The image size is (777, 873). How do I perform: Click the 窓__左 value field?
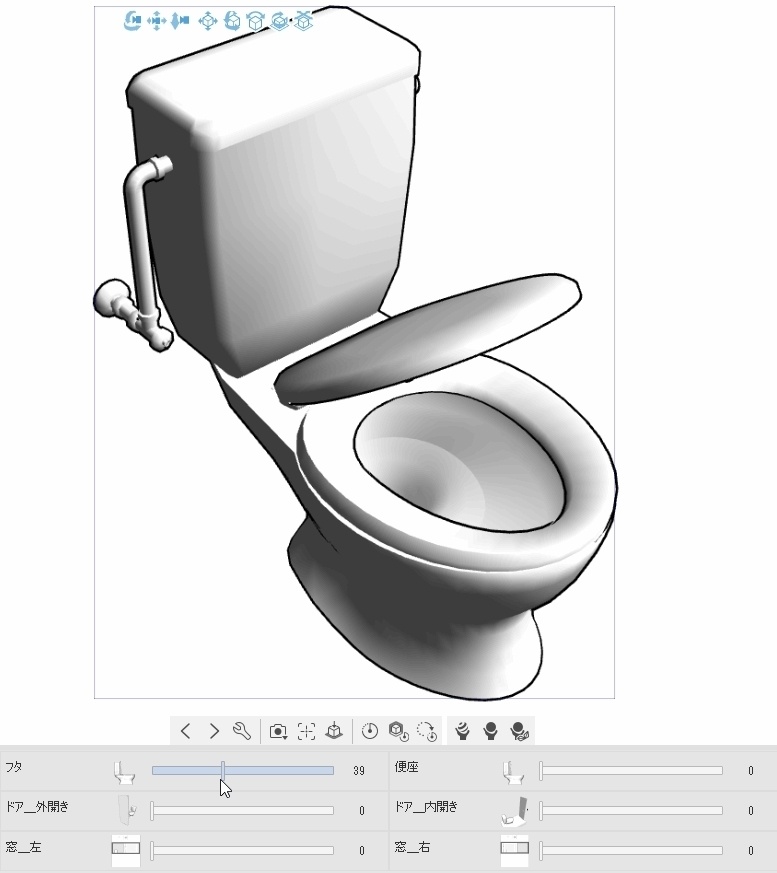(362, 851)
